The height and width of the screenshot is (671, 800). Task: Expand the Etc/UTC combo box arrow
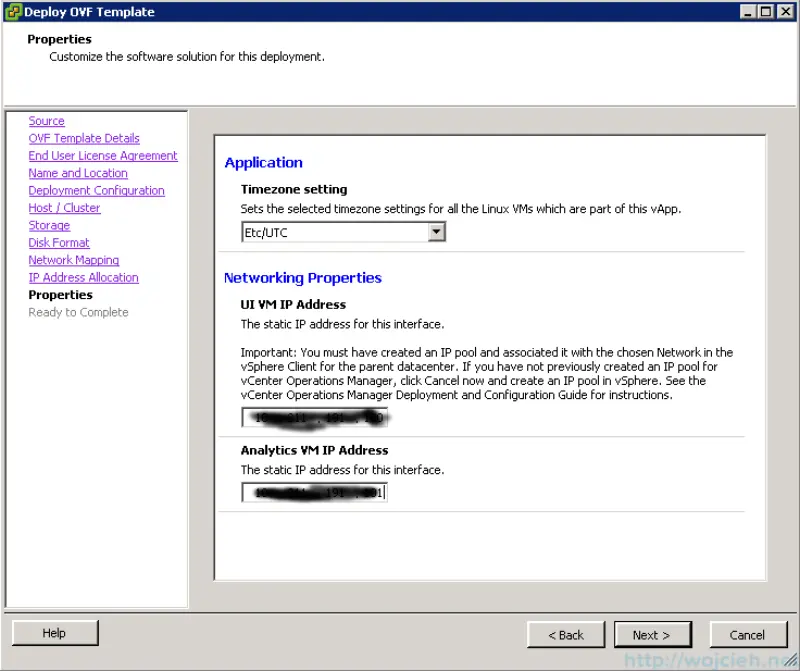click(437, 232)
